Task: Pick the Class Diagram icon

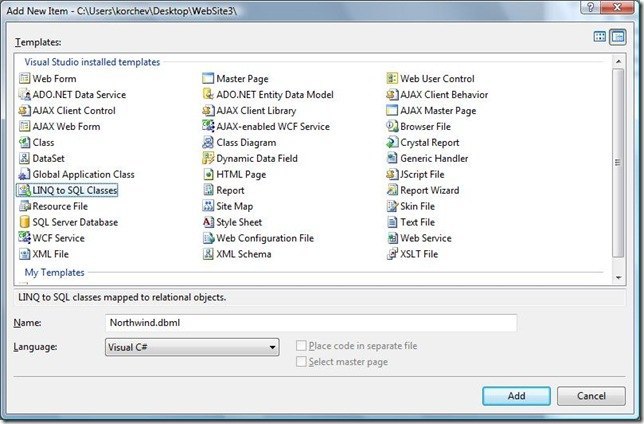Action: [x=208, y=142]
